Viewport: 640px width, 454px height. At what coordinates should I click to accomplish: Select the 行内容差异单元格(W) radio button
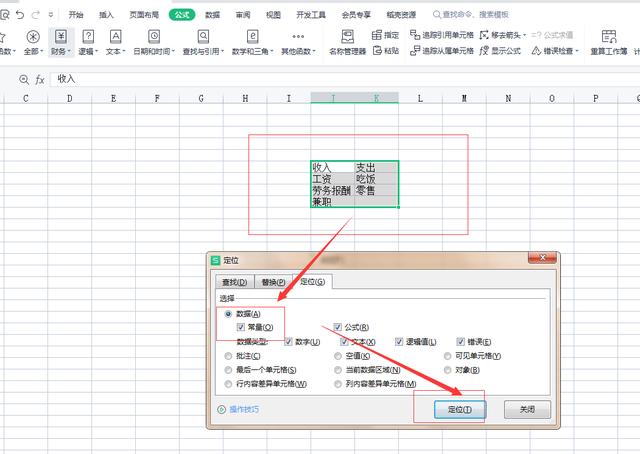tap(228, 384)
